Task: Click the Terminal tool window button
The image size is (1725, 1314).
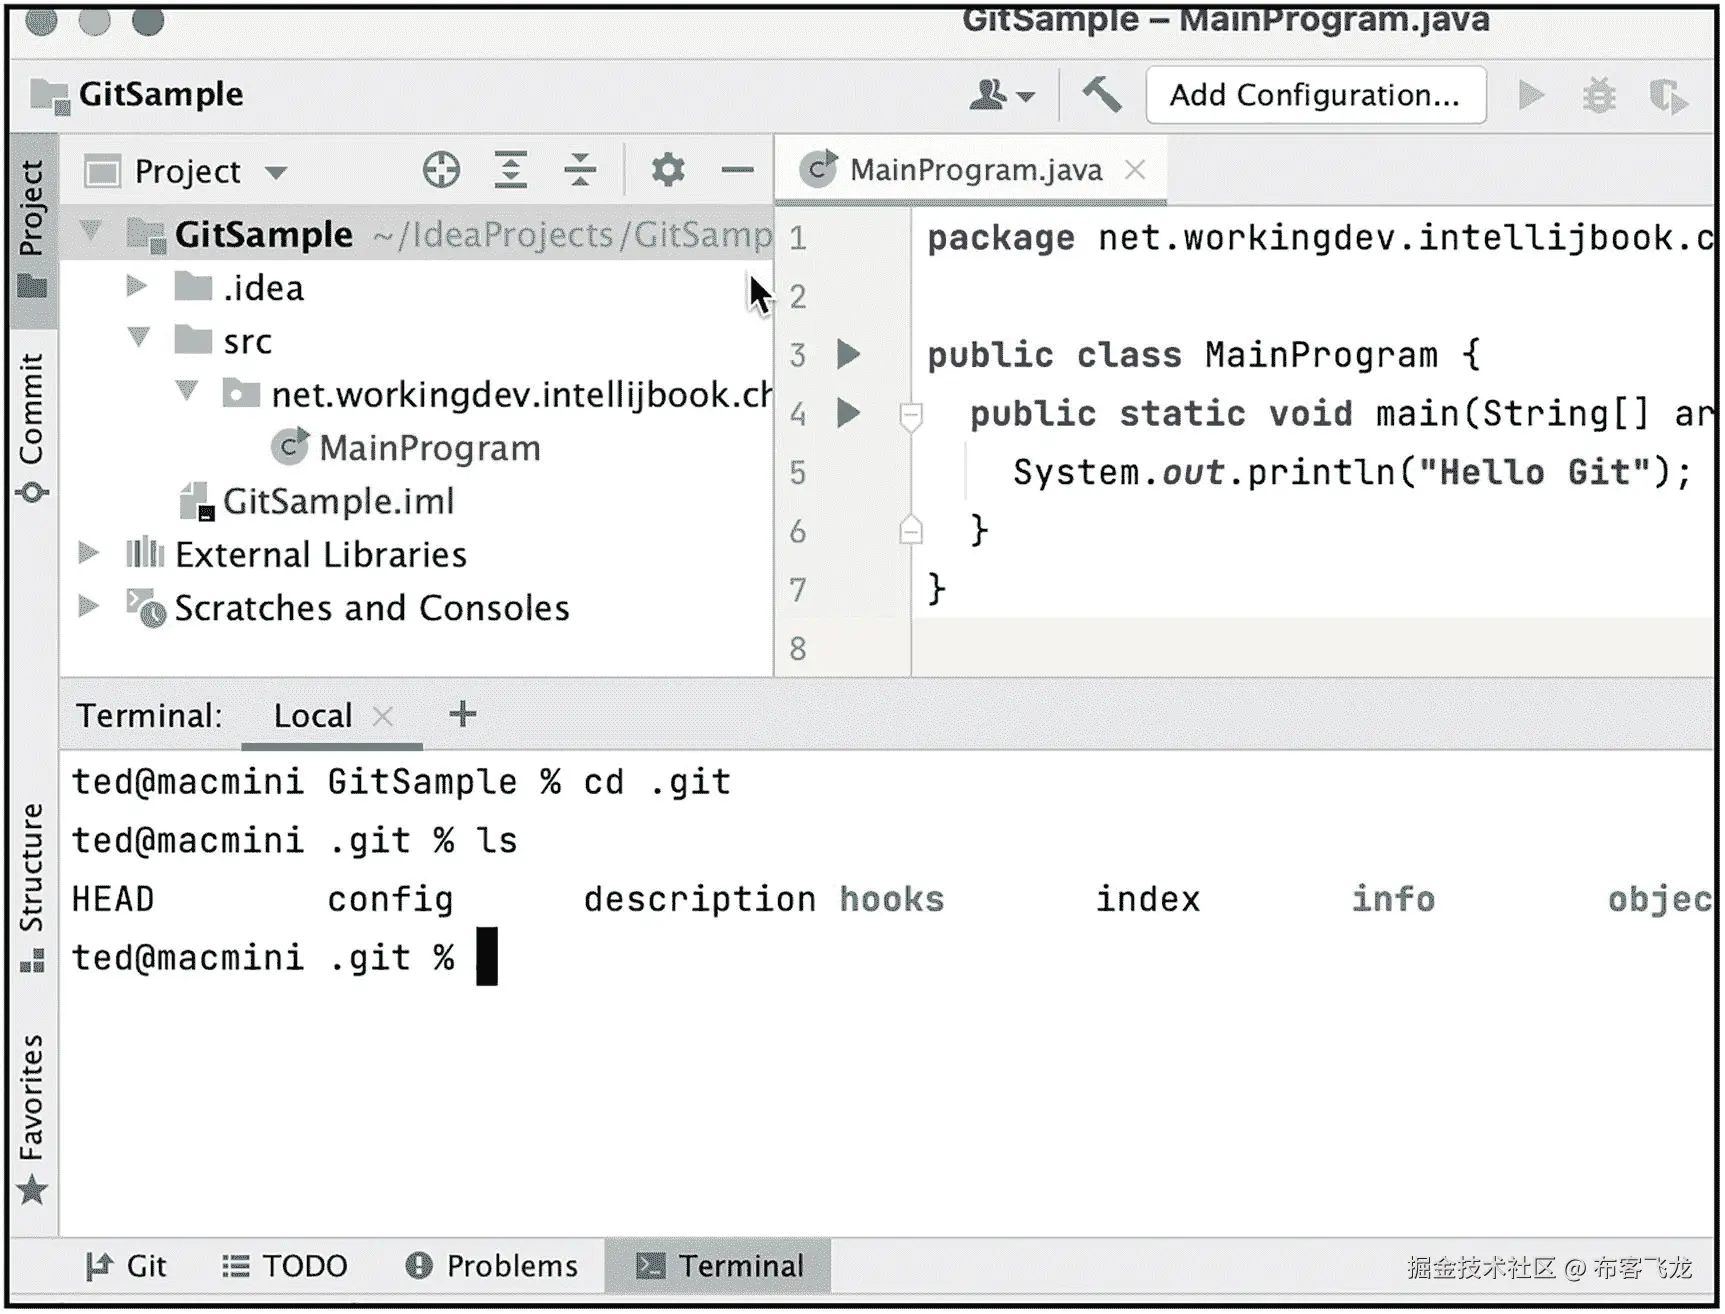Action: (x=719, y=1266)
